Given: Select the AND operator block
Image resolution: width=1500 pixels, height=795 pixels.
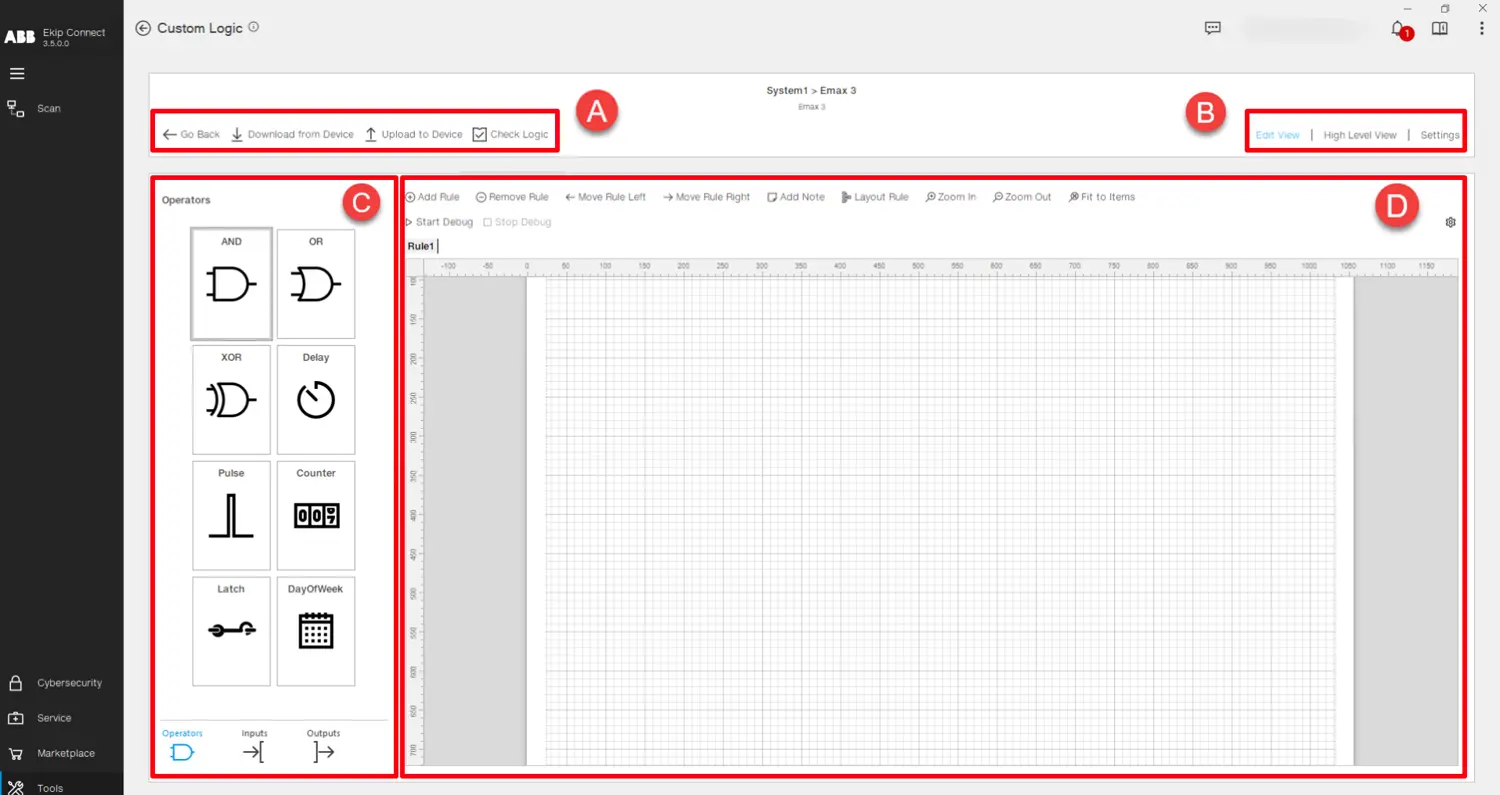Looking at the screenshot, I should click(x=231, y=283).
